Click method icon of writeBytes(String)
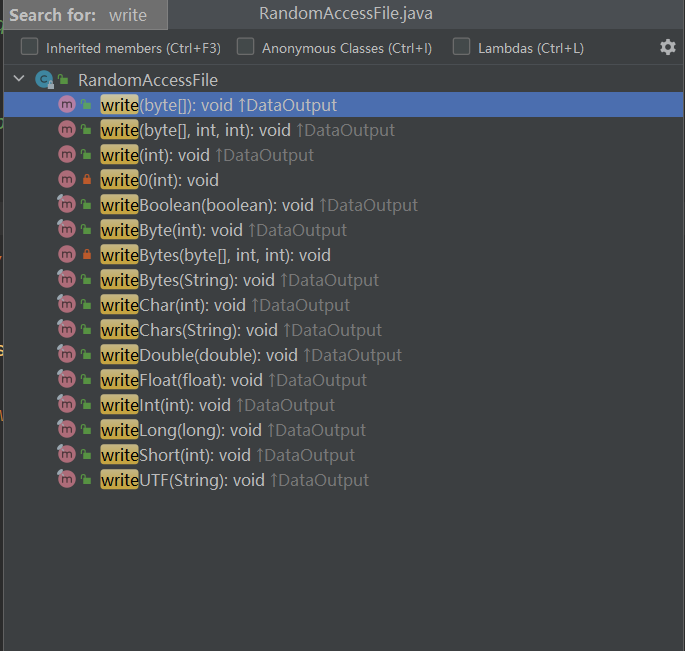685x651 pixels. click(x=66, y=279)
